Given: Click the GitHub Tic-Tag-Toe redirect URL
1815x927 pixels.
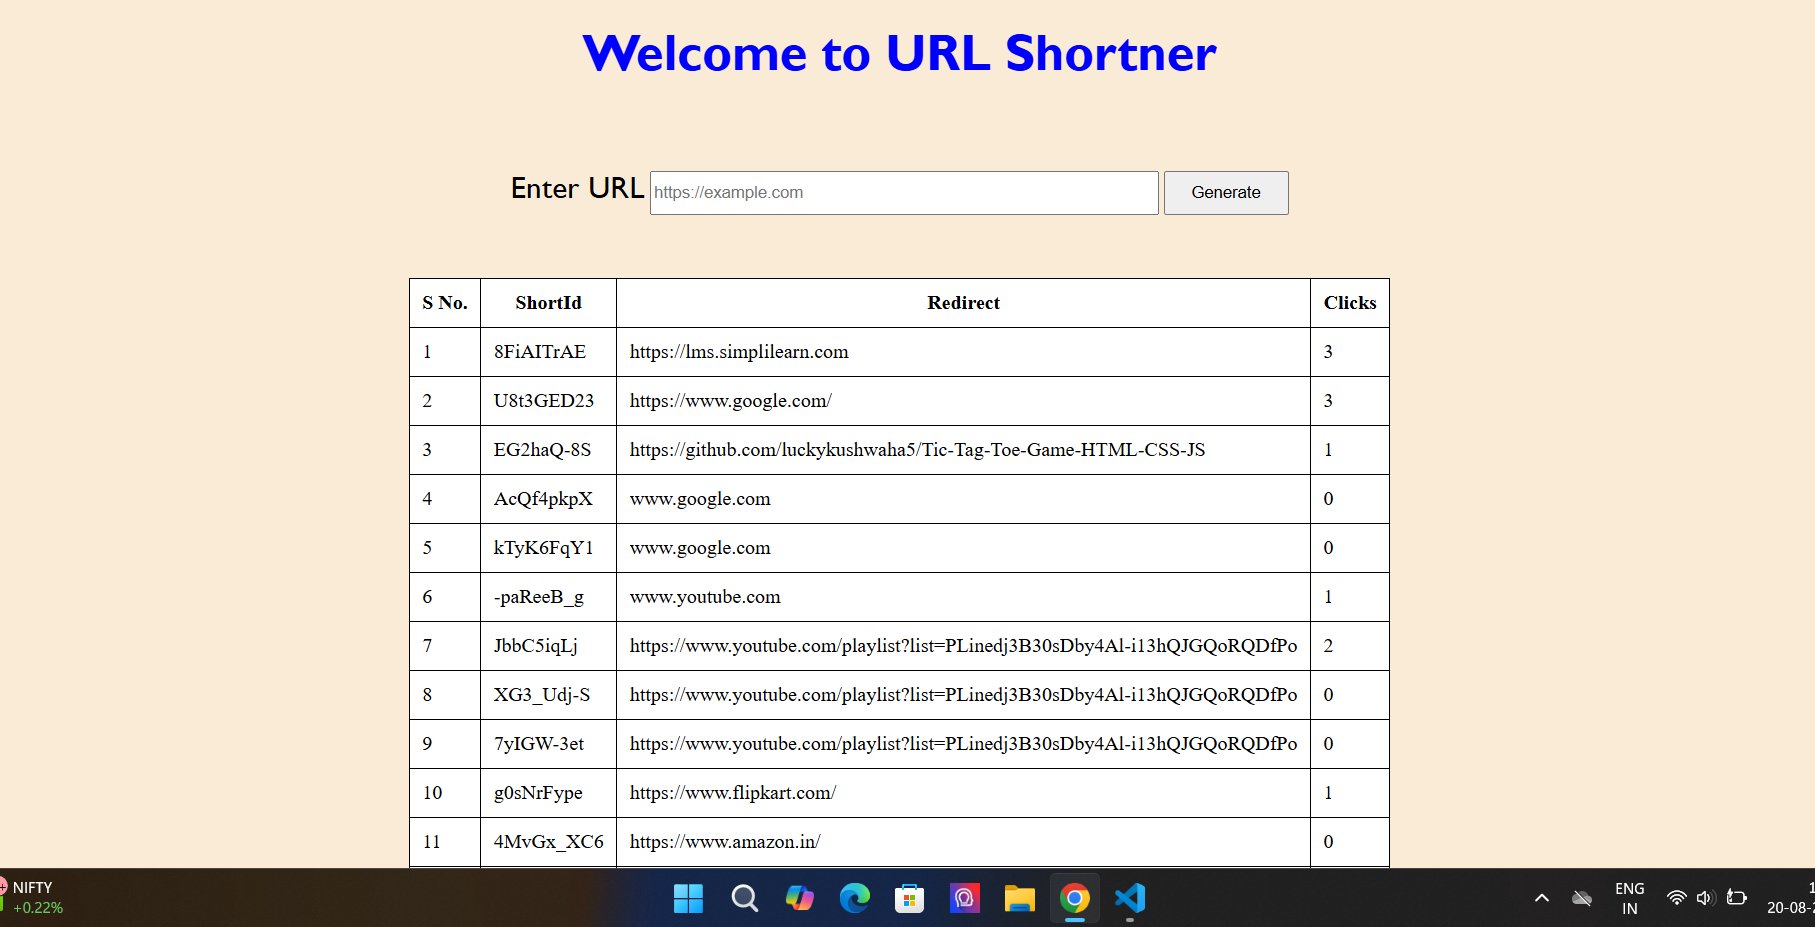Looking at the screenshot, I should tap(917, 450).
